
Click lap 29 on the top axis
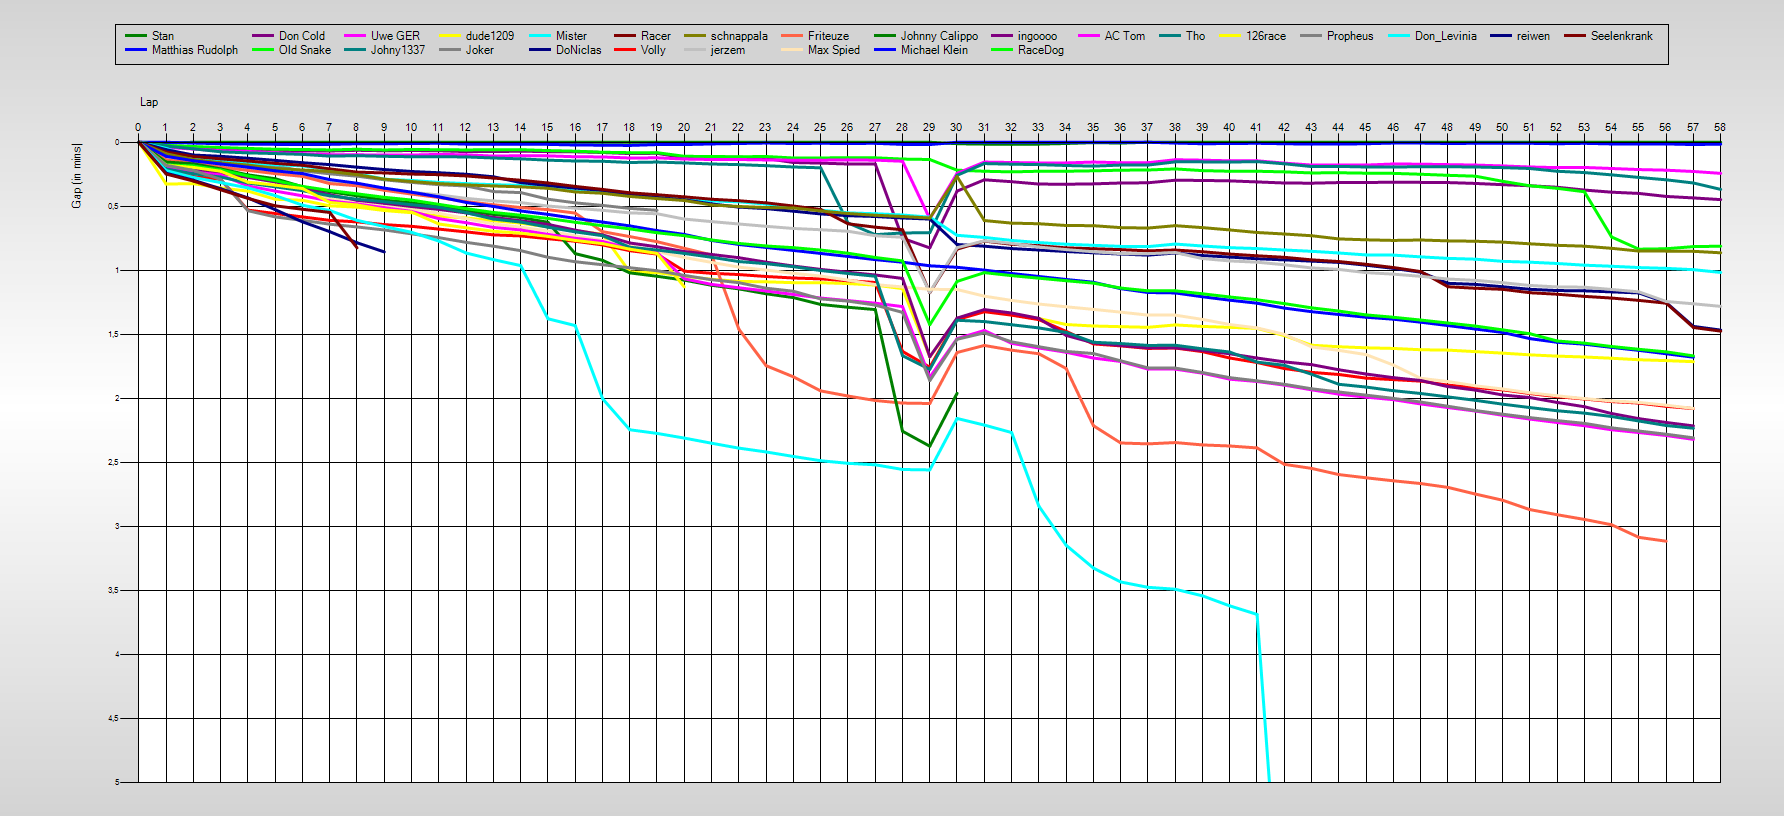click(929, 127)
